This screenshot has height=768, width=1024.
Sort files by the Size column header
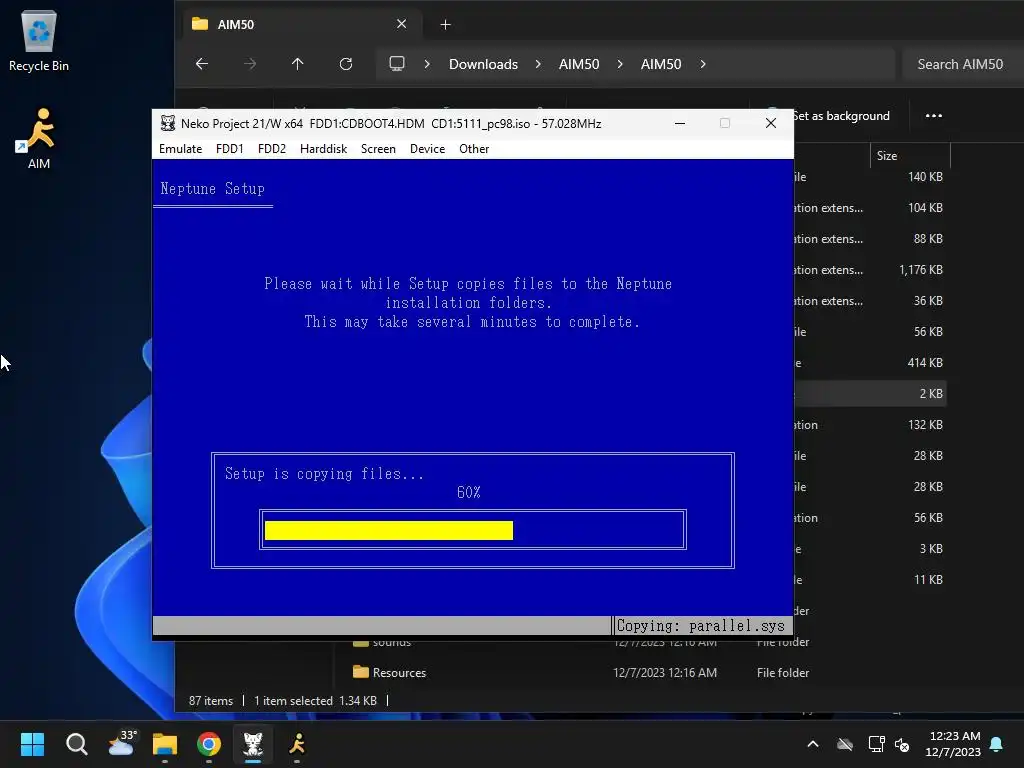tap(910, 155)
